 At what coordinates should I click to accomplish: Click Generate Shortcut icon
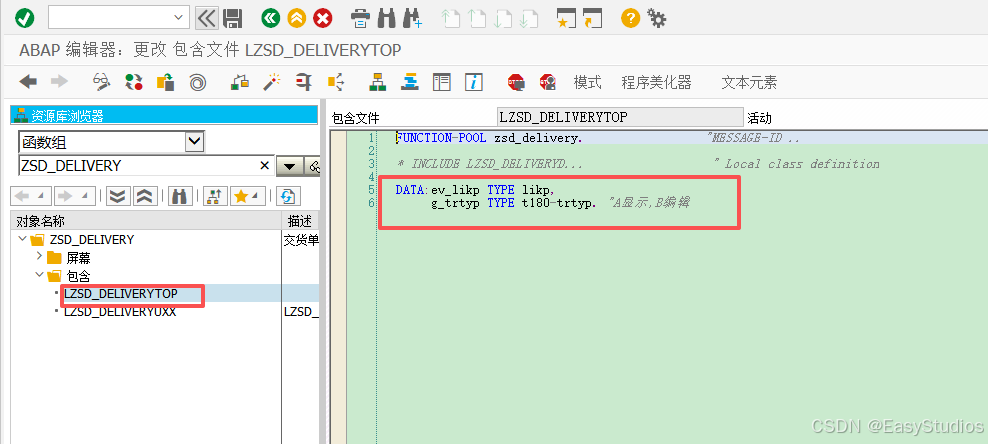pyautogui.click(x=592, y=18)
